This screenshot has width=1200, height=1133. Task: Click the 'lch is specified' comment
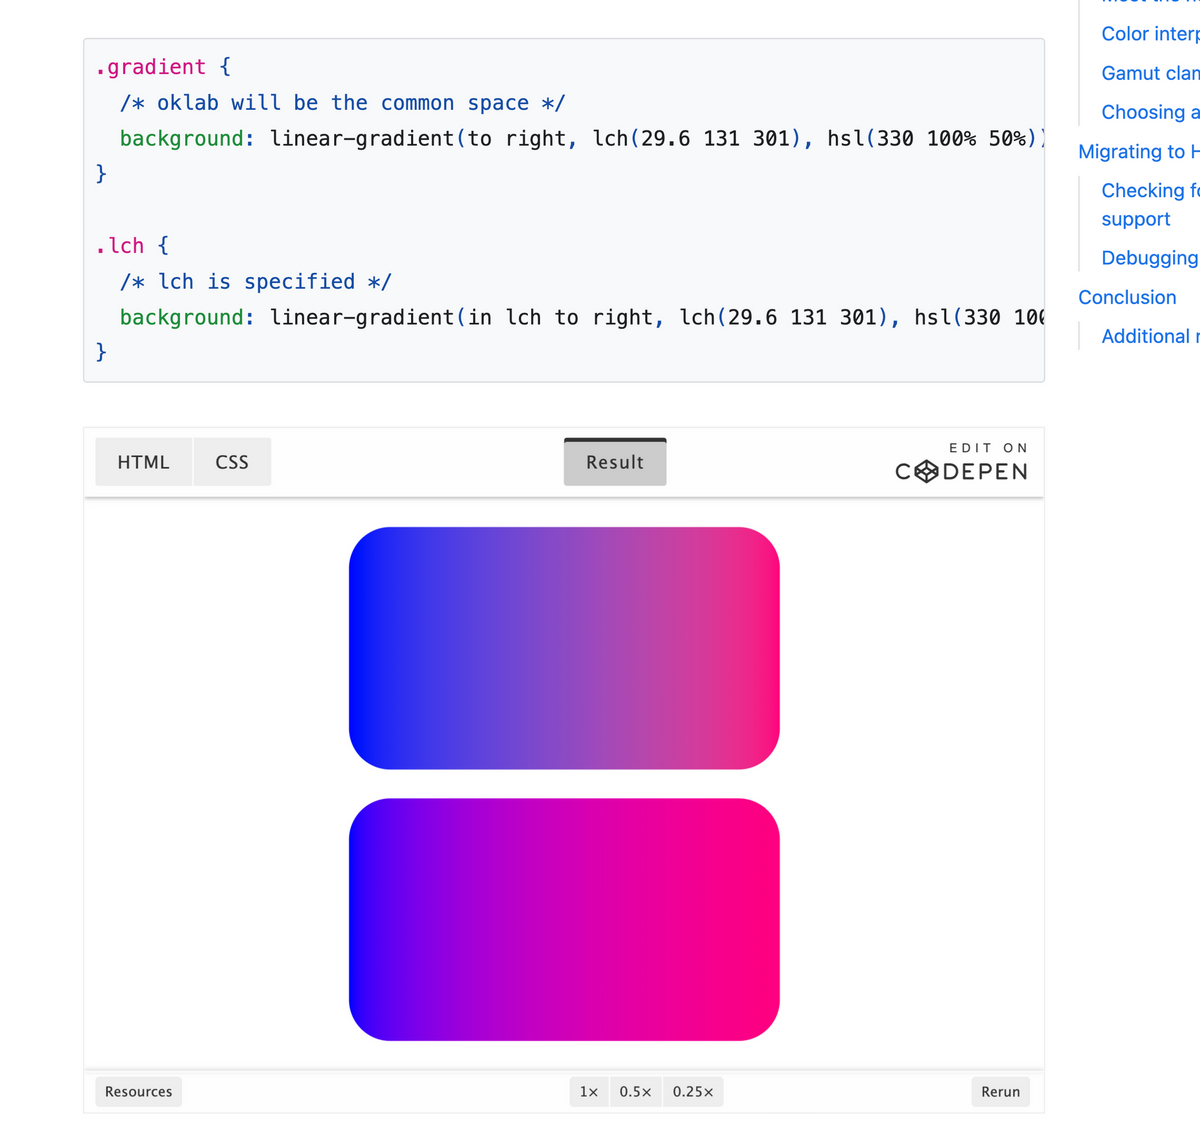pyautogui.click(x=256, y=282)
